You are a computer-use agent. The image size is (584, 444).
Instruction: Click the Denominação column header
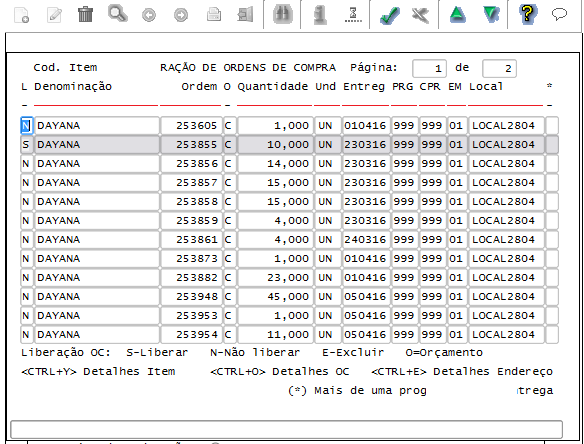73,87
